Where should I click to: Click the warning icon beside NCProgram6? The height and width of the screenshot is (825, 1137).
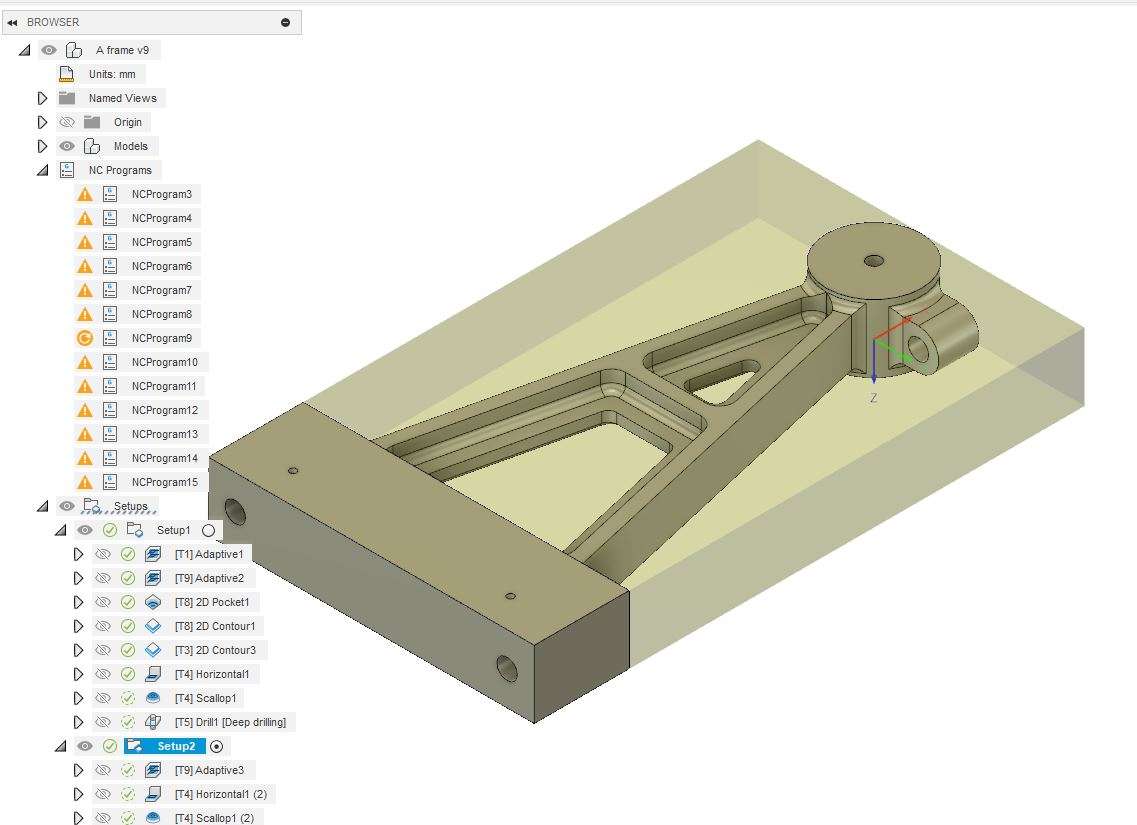(85, 266)
